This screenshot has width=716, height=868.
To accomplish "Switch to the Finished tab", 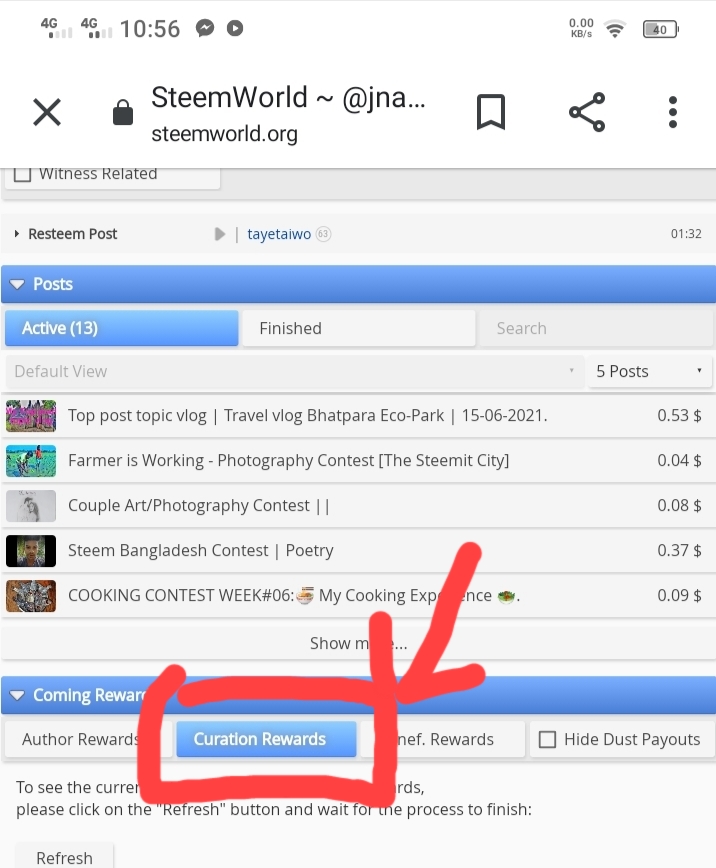I will tap(359, 328).
